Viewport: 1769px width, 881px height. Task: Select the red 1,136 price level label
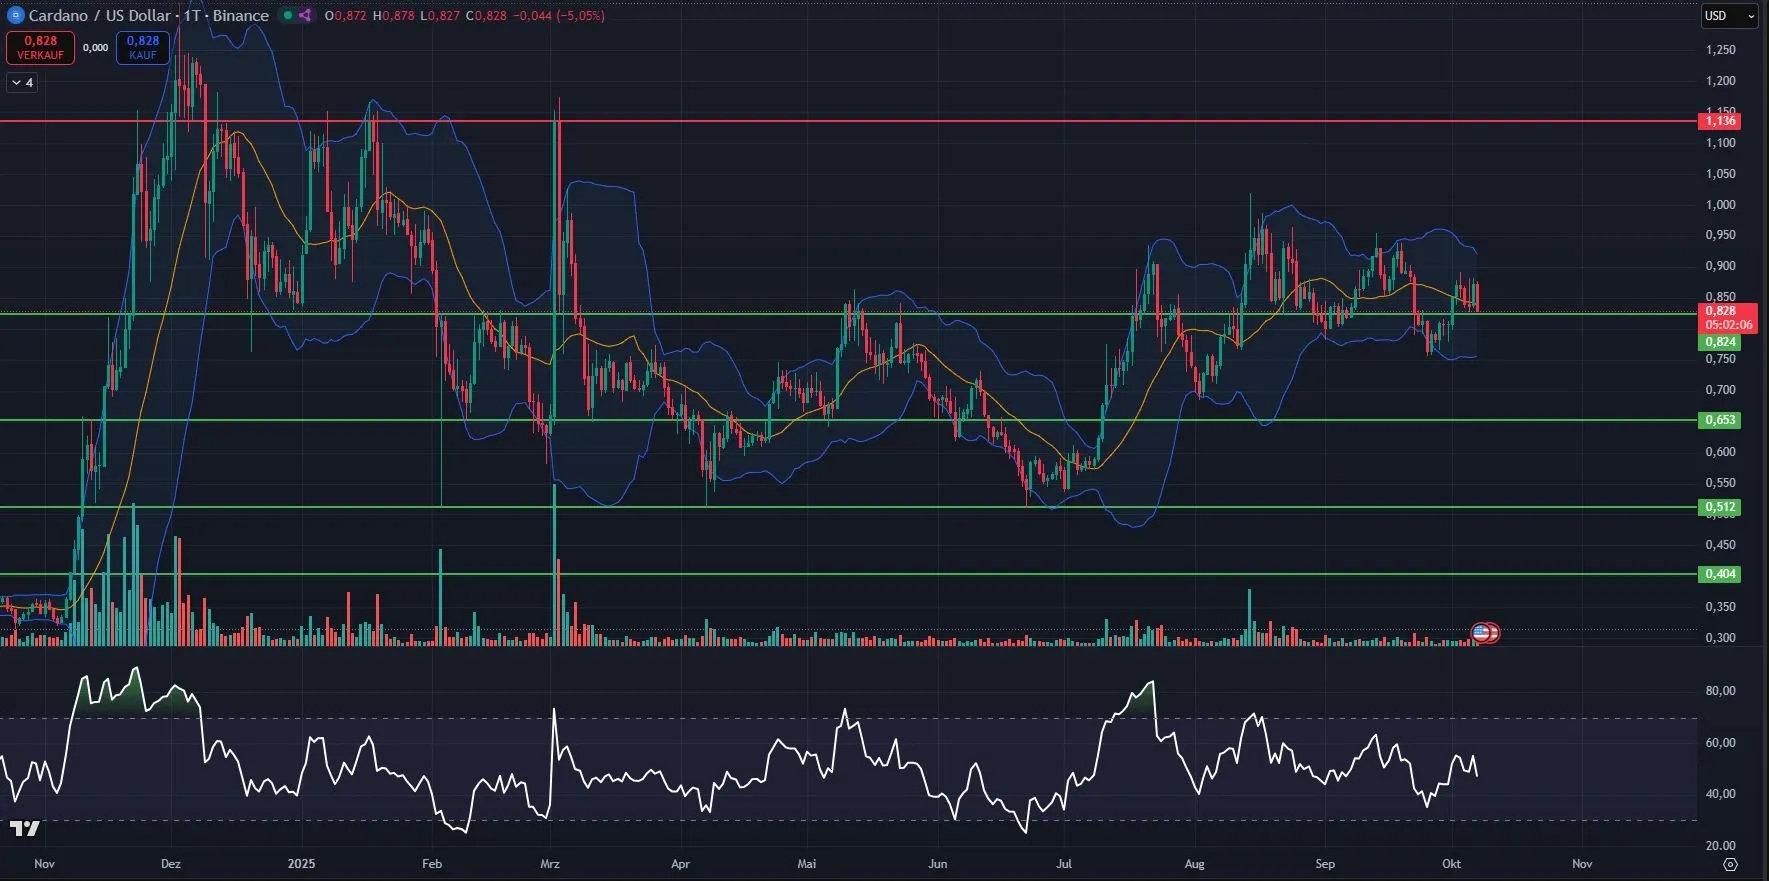pos(1720,121)
